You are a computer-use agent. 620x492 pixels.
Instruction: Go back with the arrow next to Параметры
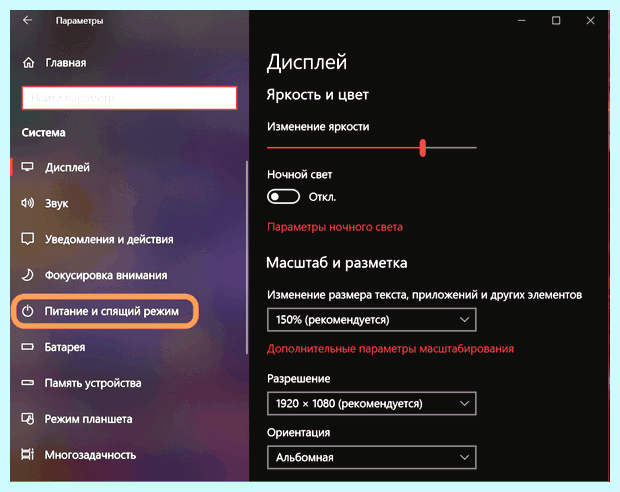(27, 20)
